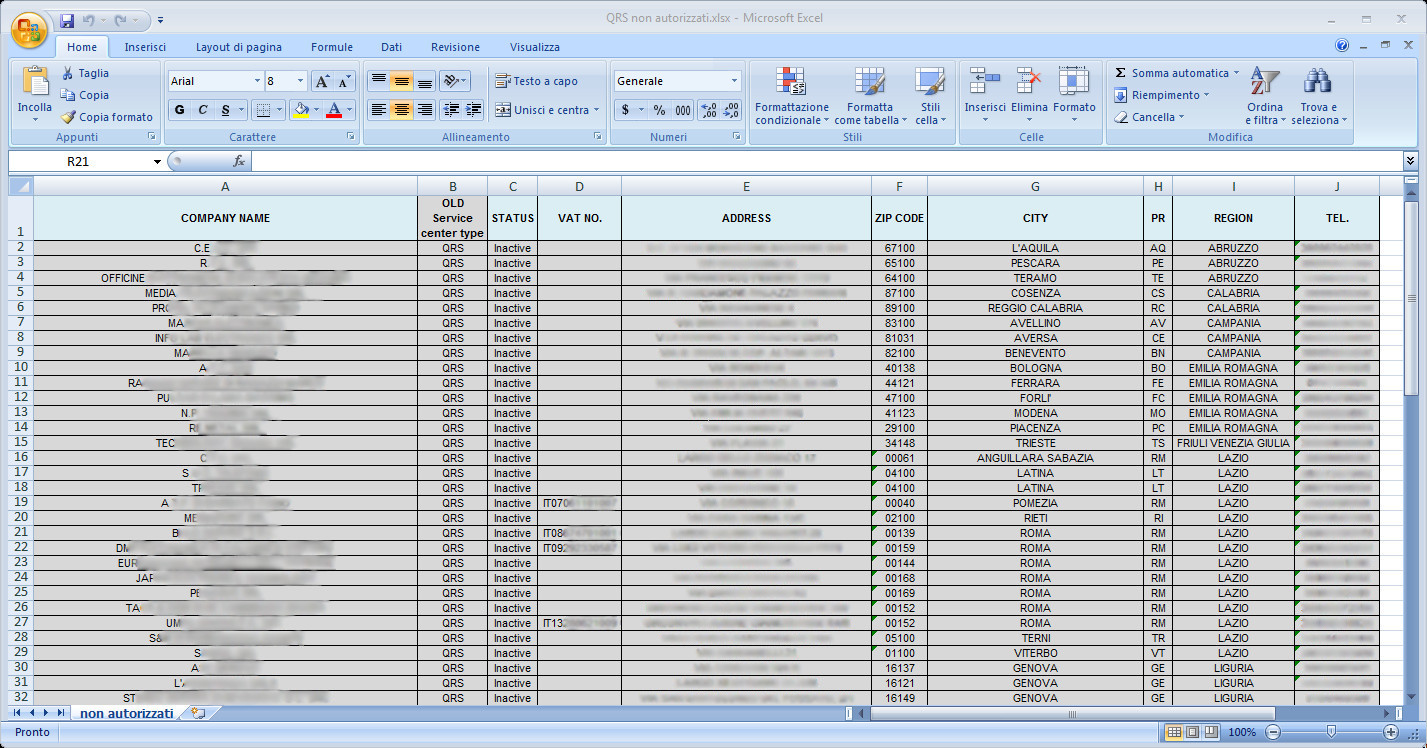Switch to Dati ribbon tab

392,47
